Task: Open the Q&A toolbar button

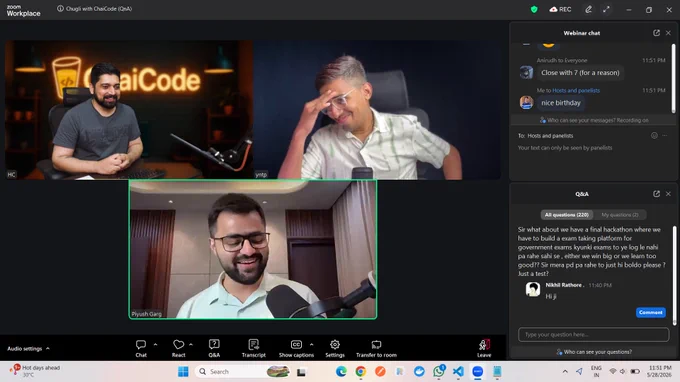Action: coord(214,348)
